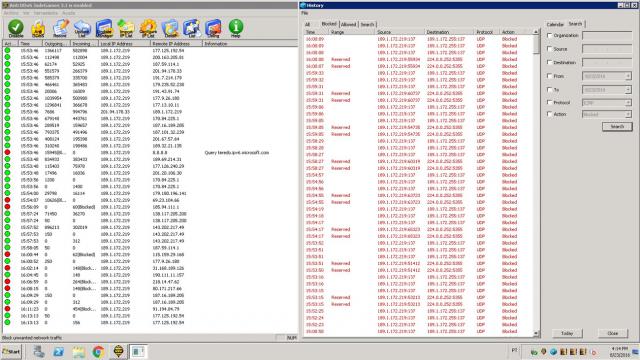This screenshot has width=640, height=360.
Task: Click the yellow bee taskbar icon
Action: tap(118, 351)
